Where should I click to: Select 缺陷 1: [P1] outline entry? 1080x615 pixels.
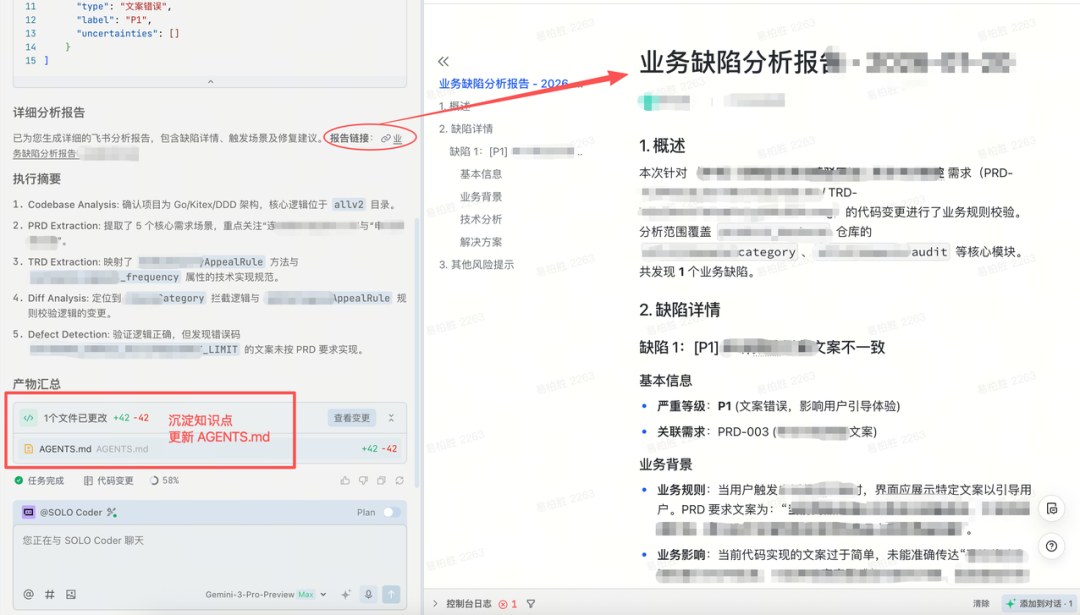[515, 152]
